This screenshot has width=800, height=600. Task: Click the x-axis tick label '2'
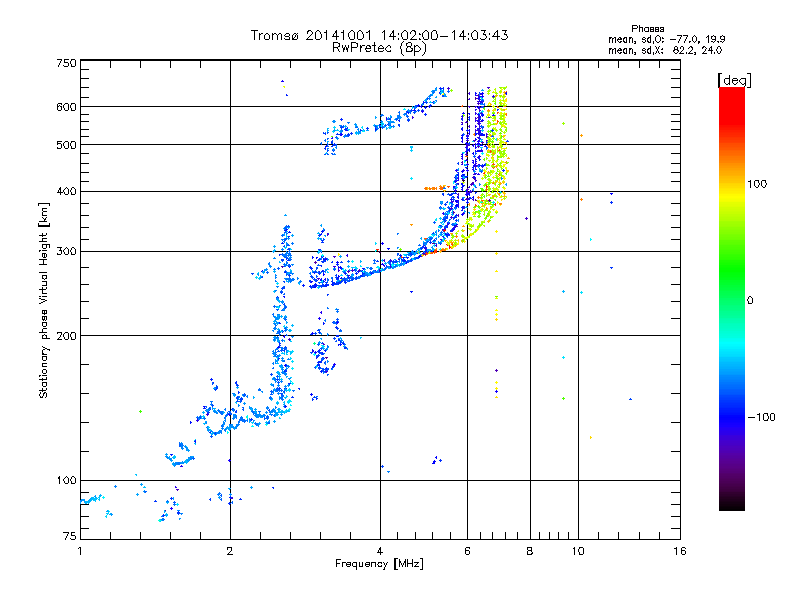coord(230,551)
